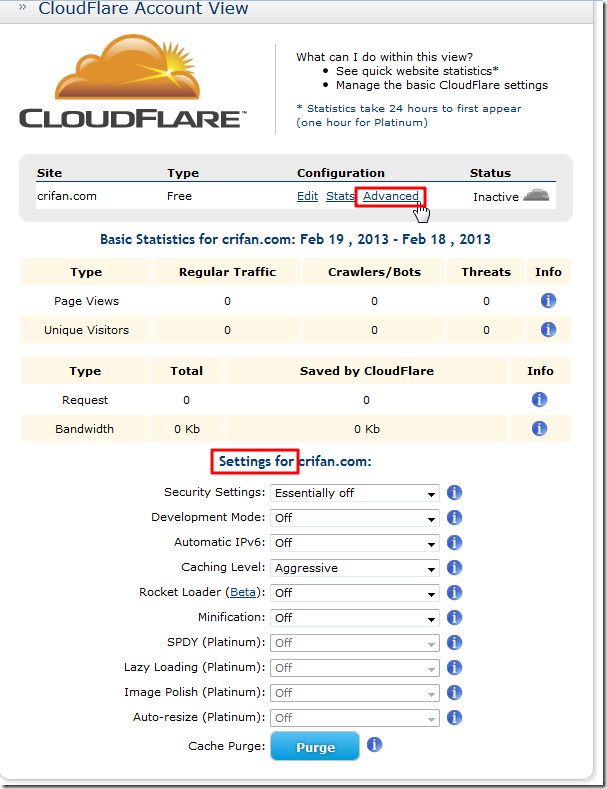The width and height of the screenshot is (607, 789).
Task: Click the Crawlers/Bots column header
Action: pyautogui.click(x=374, y=272)
